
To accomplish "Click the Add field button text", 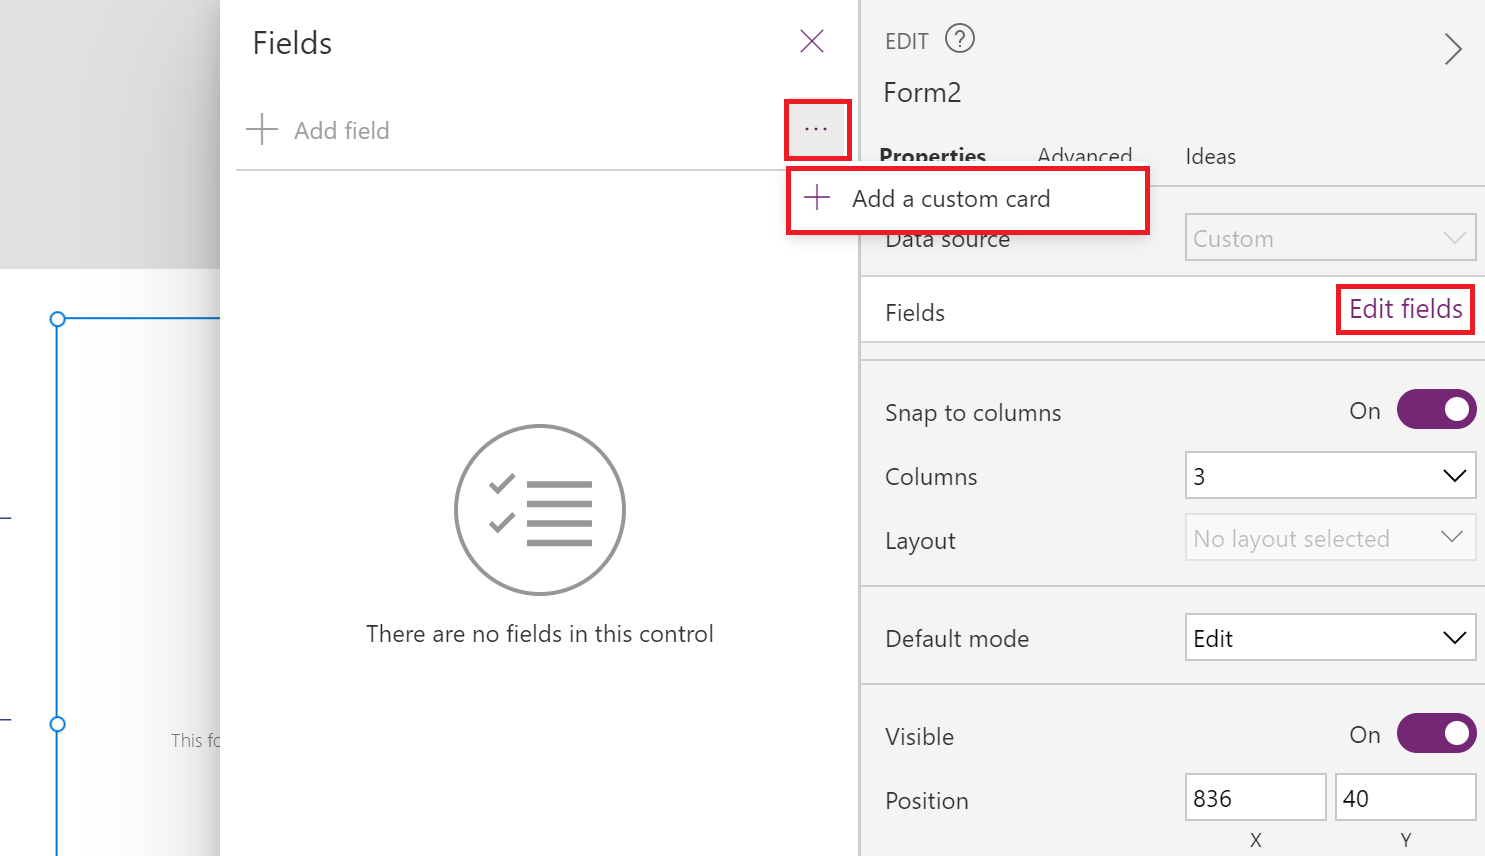I will coord(342,130).
